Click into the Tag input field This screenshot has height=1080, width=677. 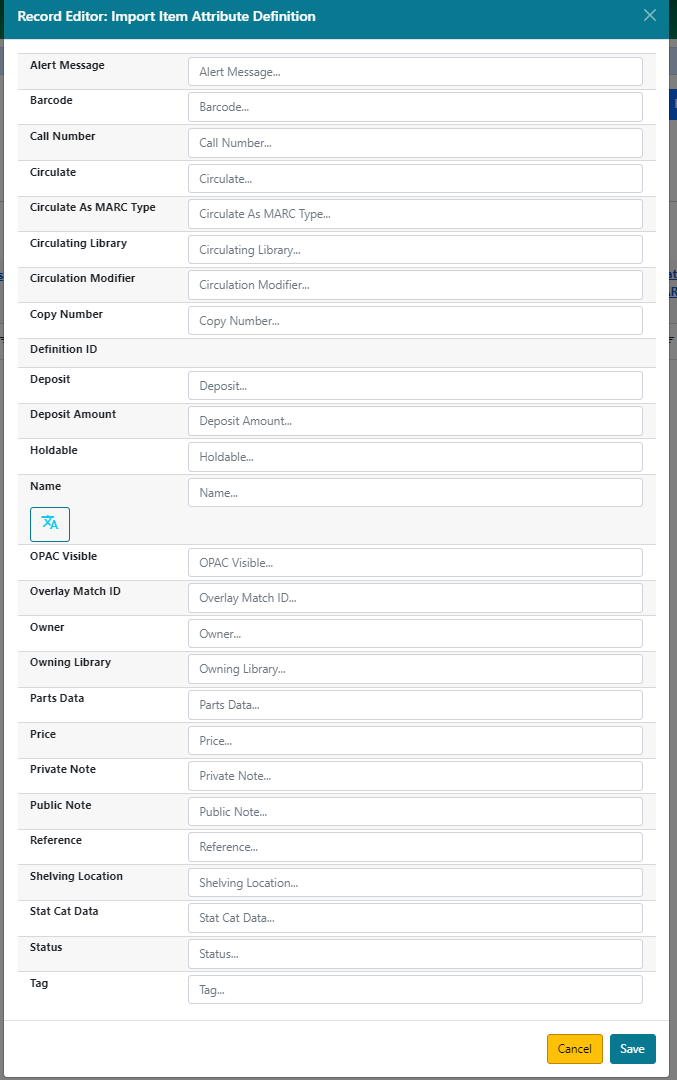point(415,990)
